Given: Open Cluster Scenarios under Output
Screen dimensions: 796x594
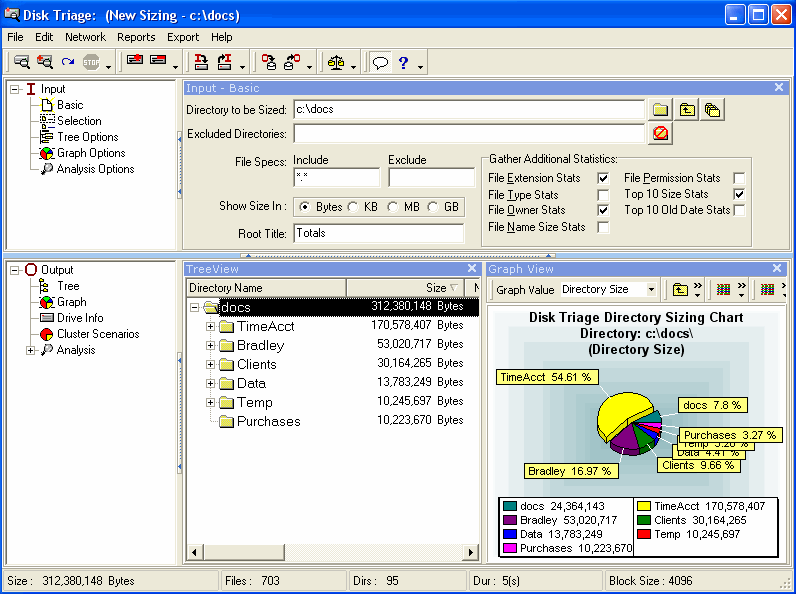Looking at the screenshot, I should pos(98,334).
